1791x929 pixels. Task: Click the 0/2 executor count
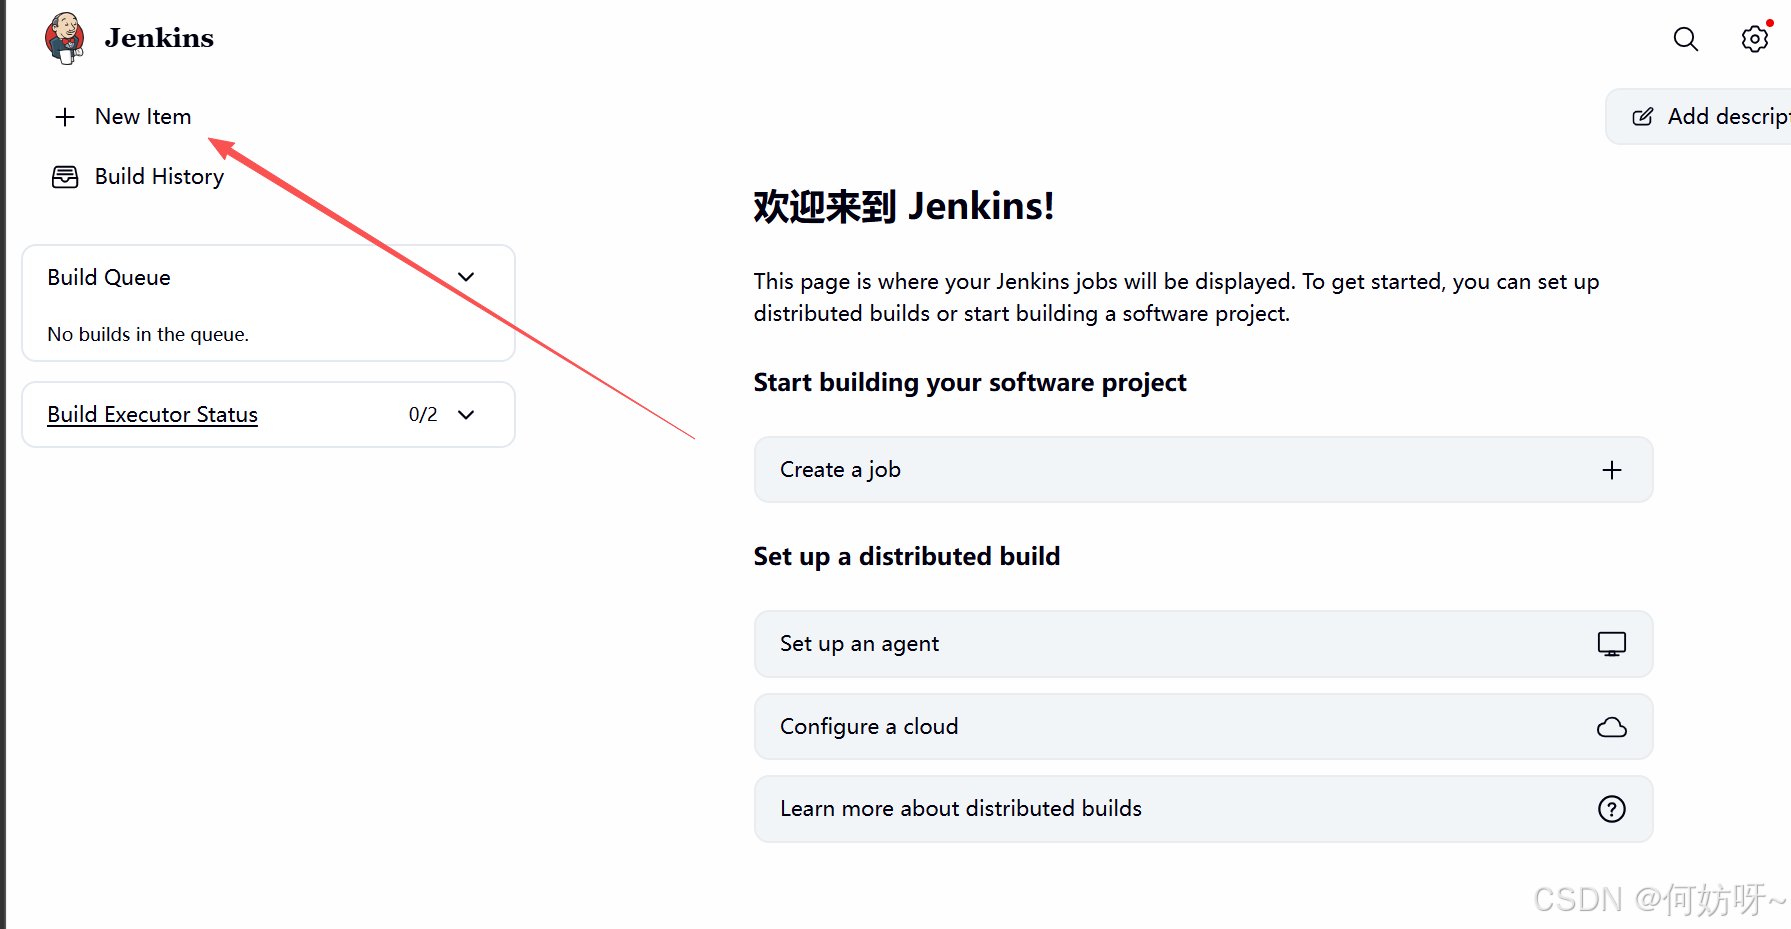tap(423, 414)
